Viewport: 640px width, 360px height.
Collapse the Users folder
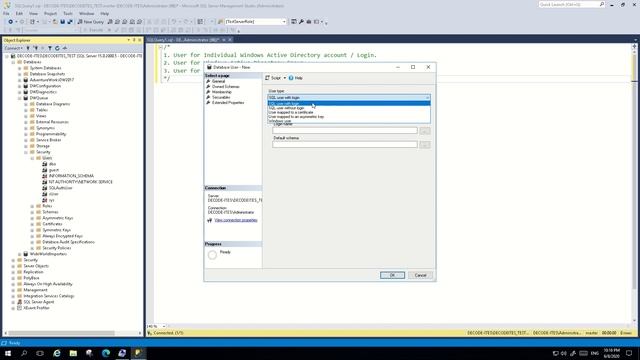pos(32,158)
